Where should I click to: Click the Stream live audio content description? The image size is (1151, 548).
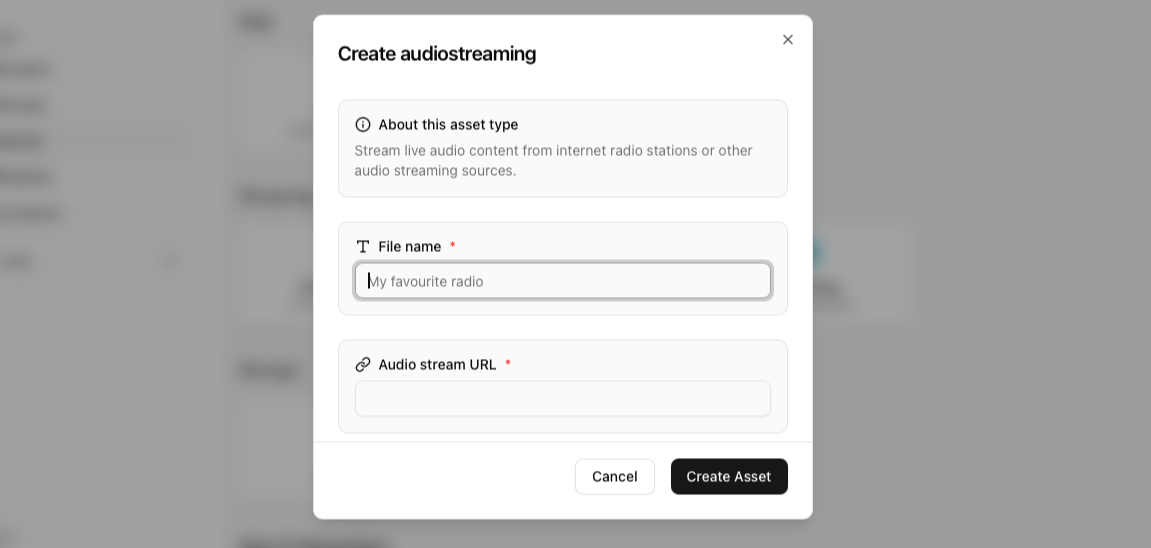[x=553, y=161]
